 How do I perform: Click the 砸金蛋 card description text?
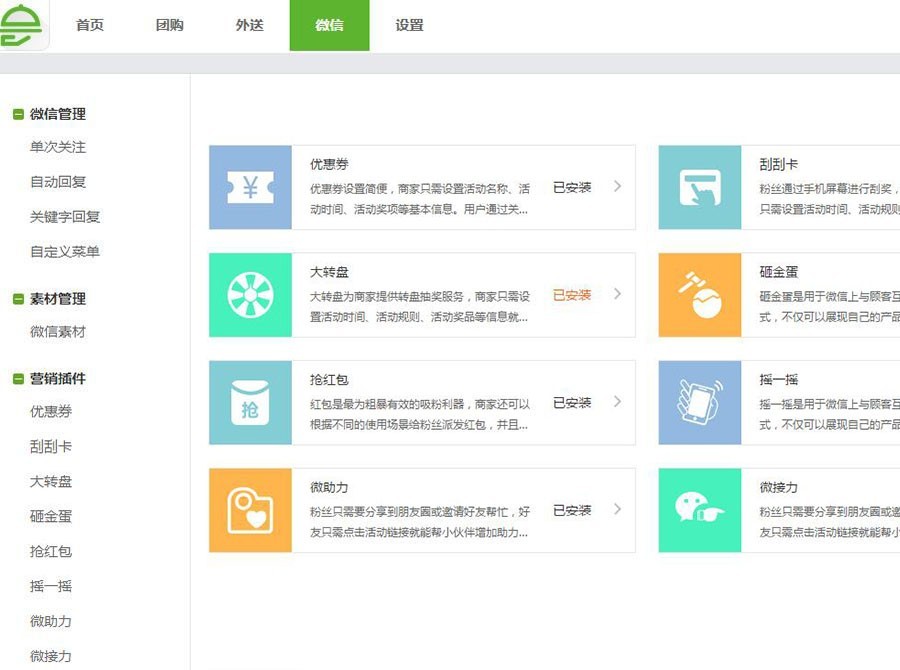coord(829,307)
